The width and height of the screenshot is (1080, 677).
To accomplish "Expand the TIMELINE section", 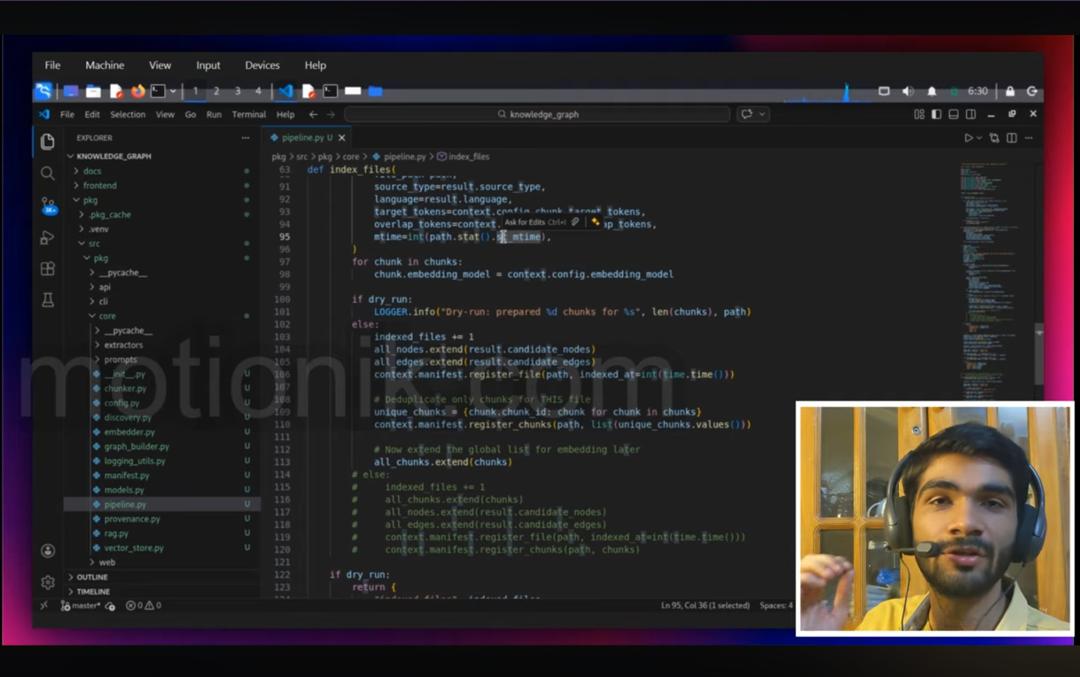I will pyautogui.click(x=93, y=591).
